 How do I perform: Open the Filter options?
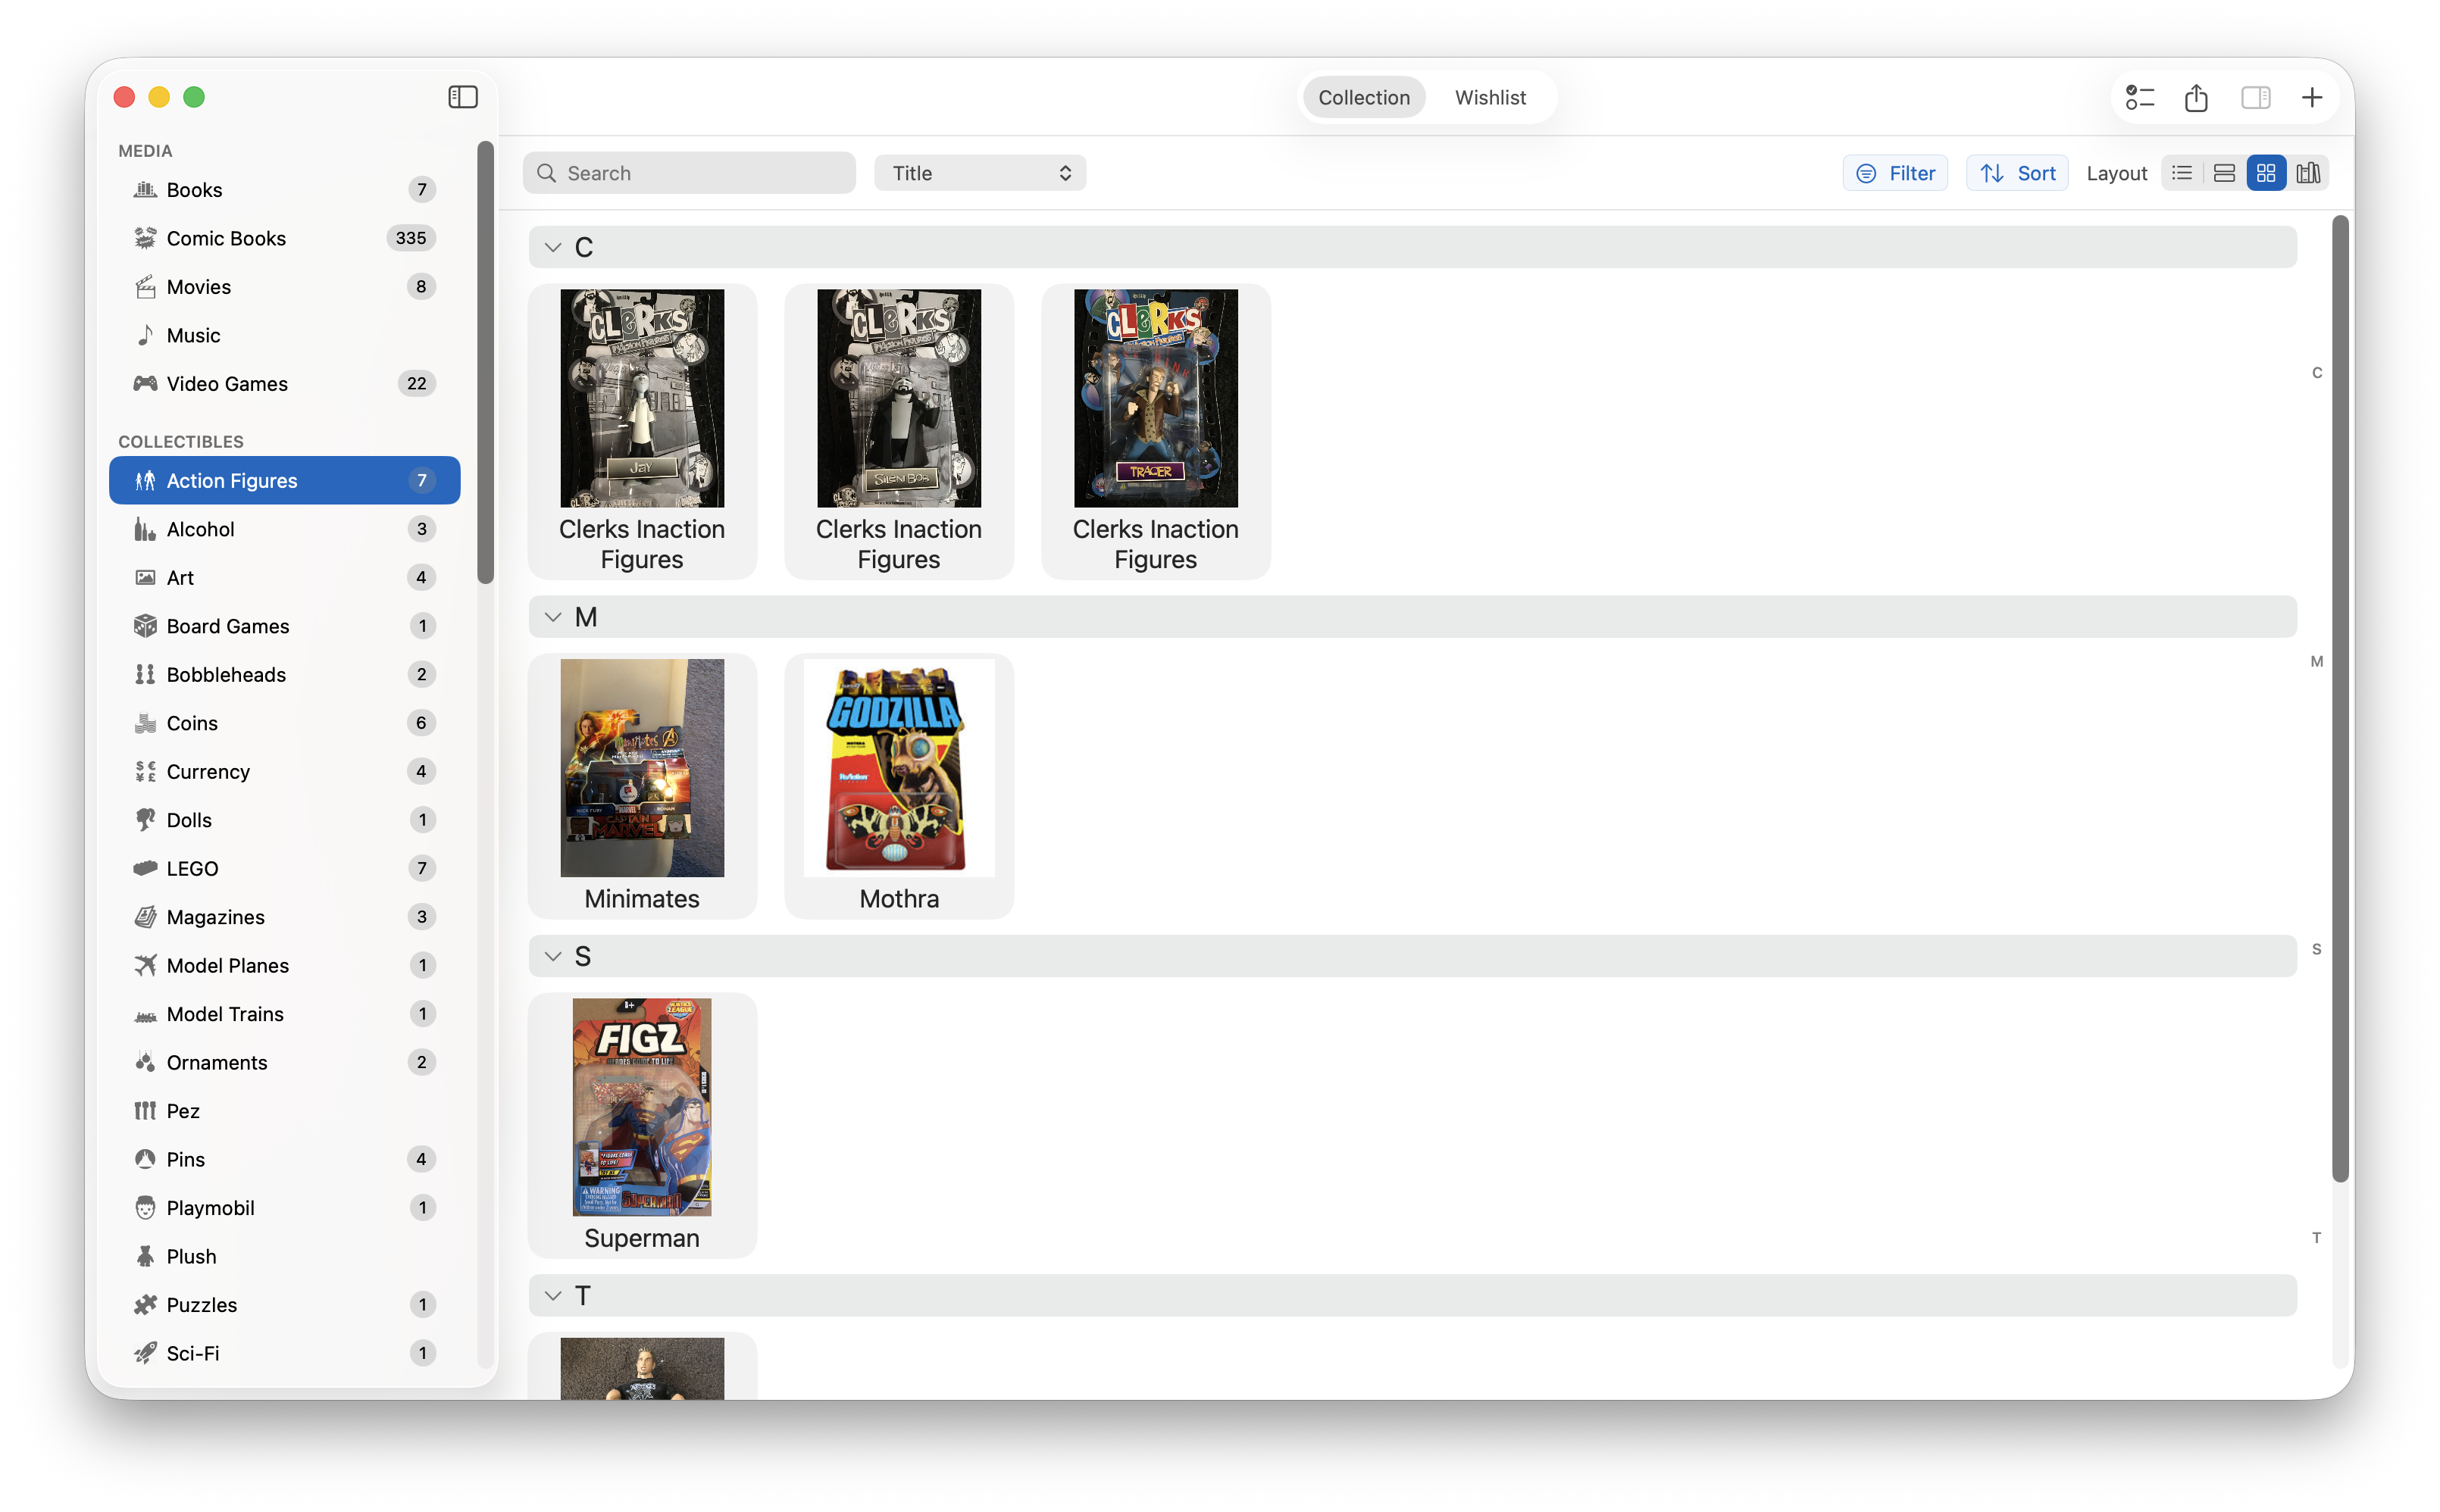pos(1895,172)
